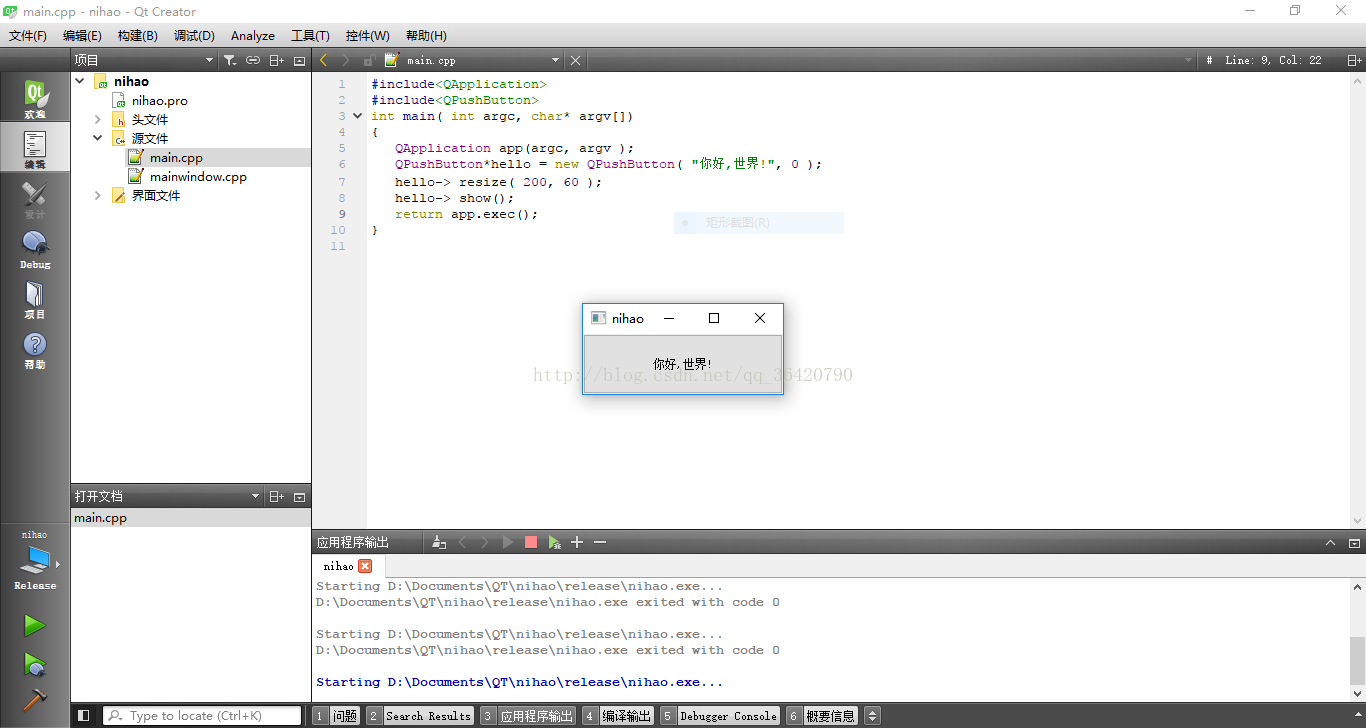The image size is (1366, 728).
Task: Close the nihao output tab
Action: coord(365,566)
